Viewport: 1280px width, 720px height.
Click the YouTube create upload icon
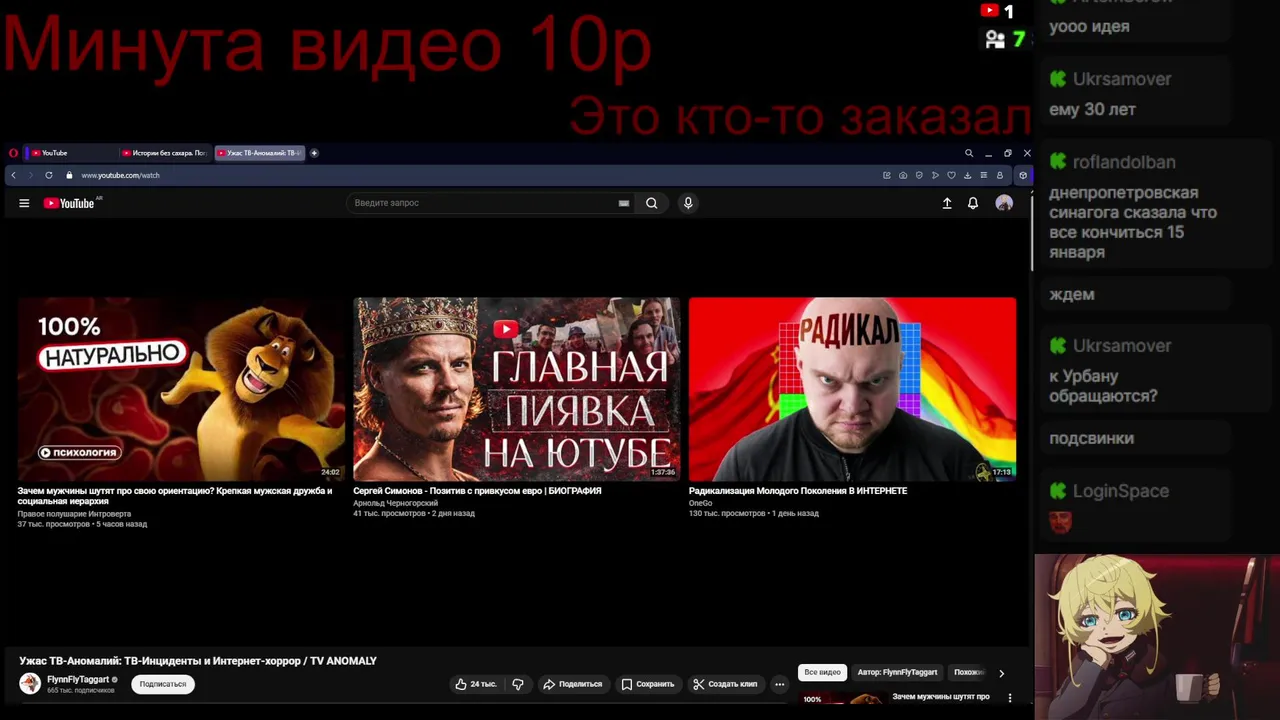click(947, 203)
